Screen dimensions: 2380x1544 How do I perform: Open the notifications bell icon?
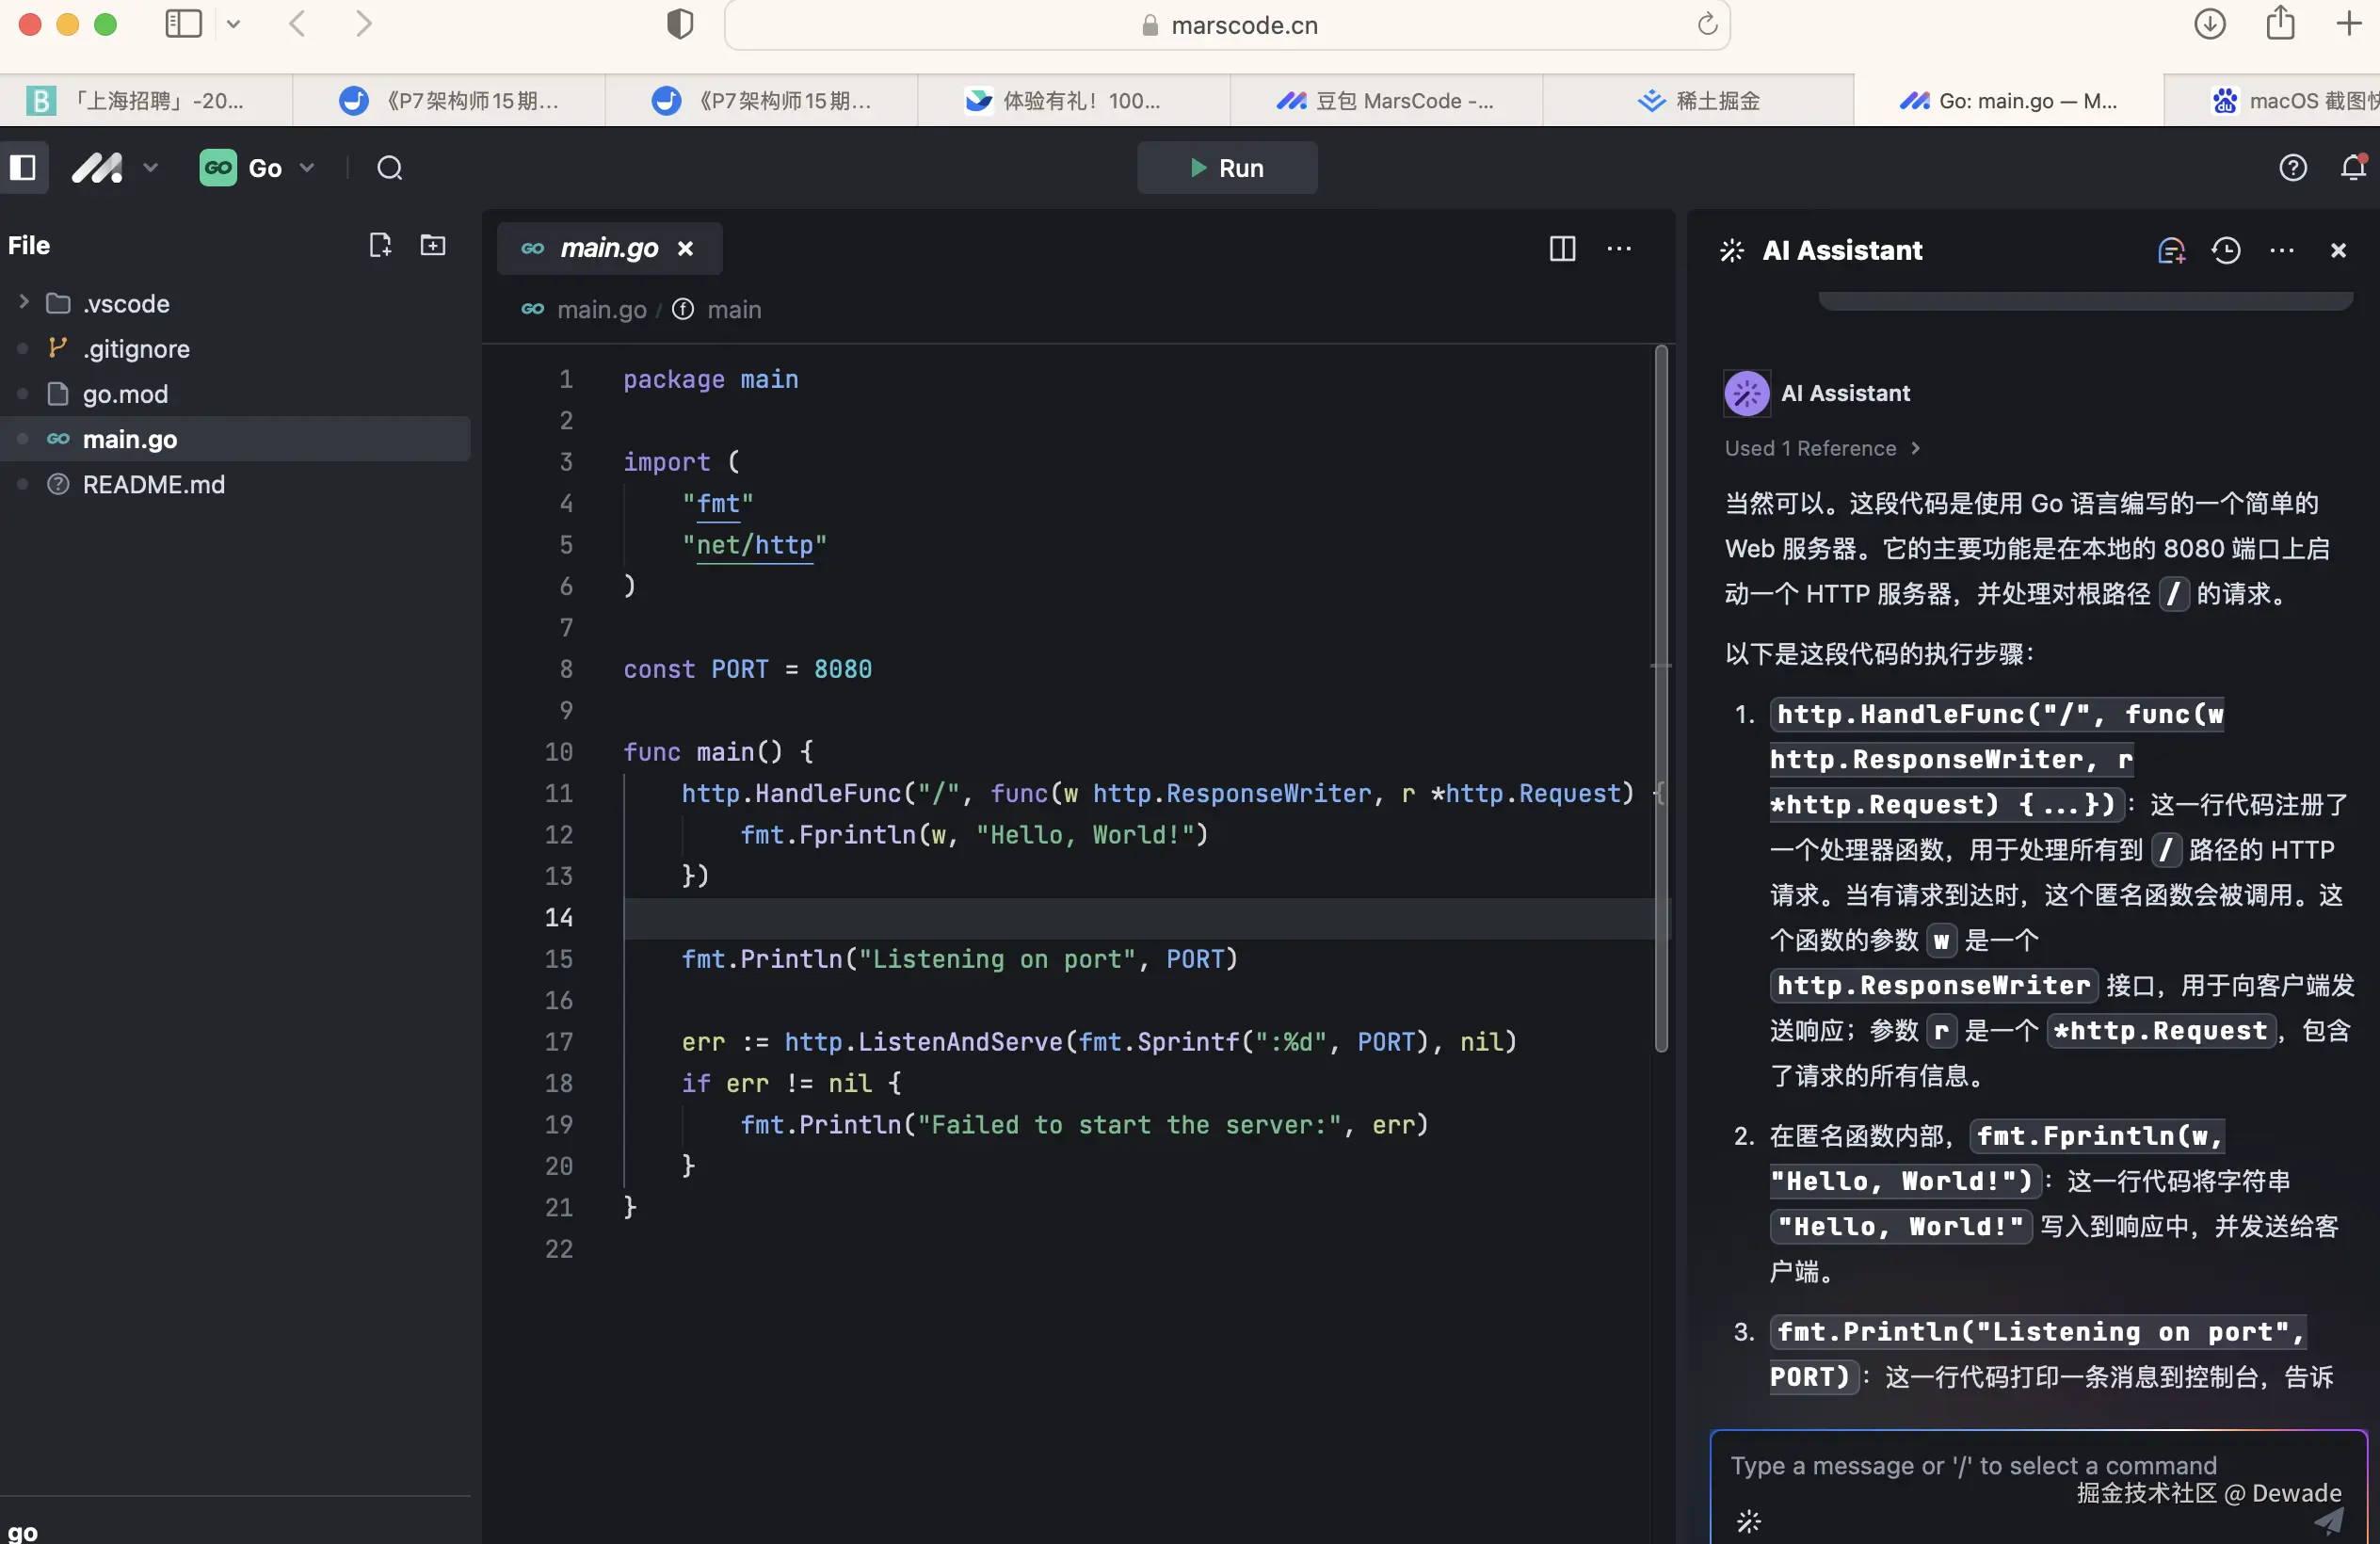pyautogui.click(x=2353, y=167)
